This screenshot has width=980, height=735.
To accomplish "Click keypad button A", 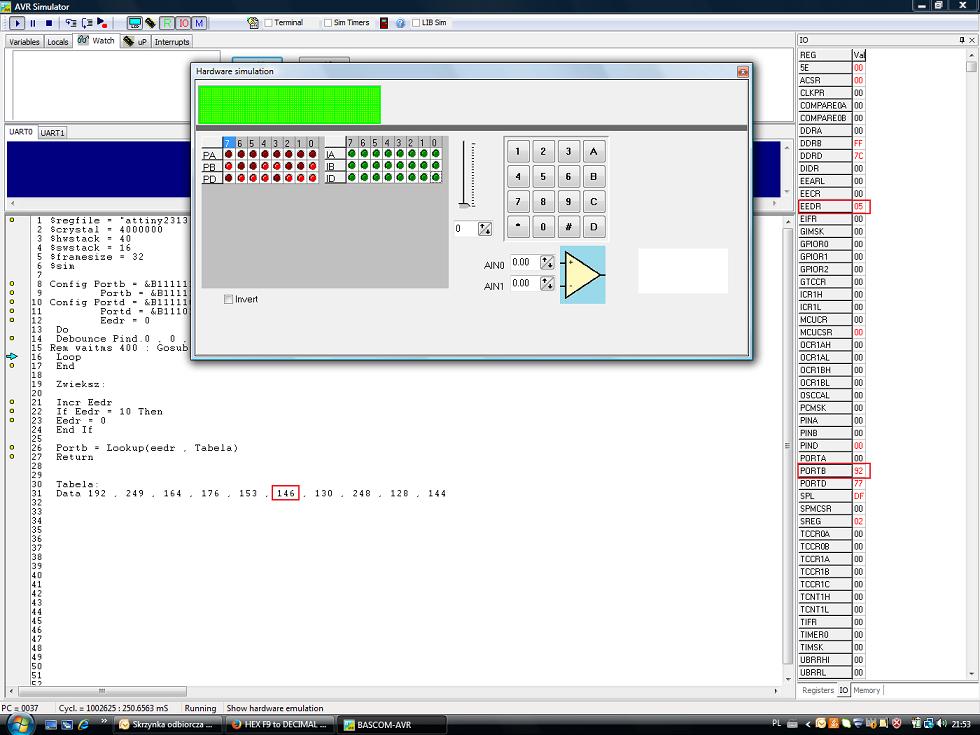I will (x=593, y=151).
